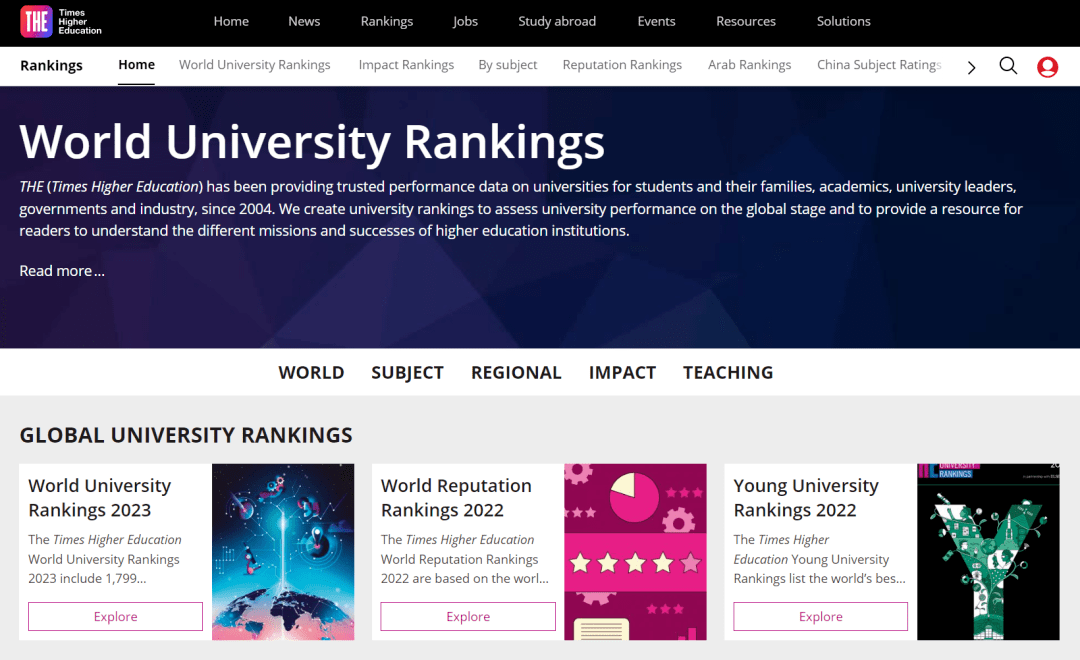Select the SUBJECT ranking category tab
This screenshot has width=1080, height=660.
tap(407, 372)
